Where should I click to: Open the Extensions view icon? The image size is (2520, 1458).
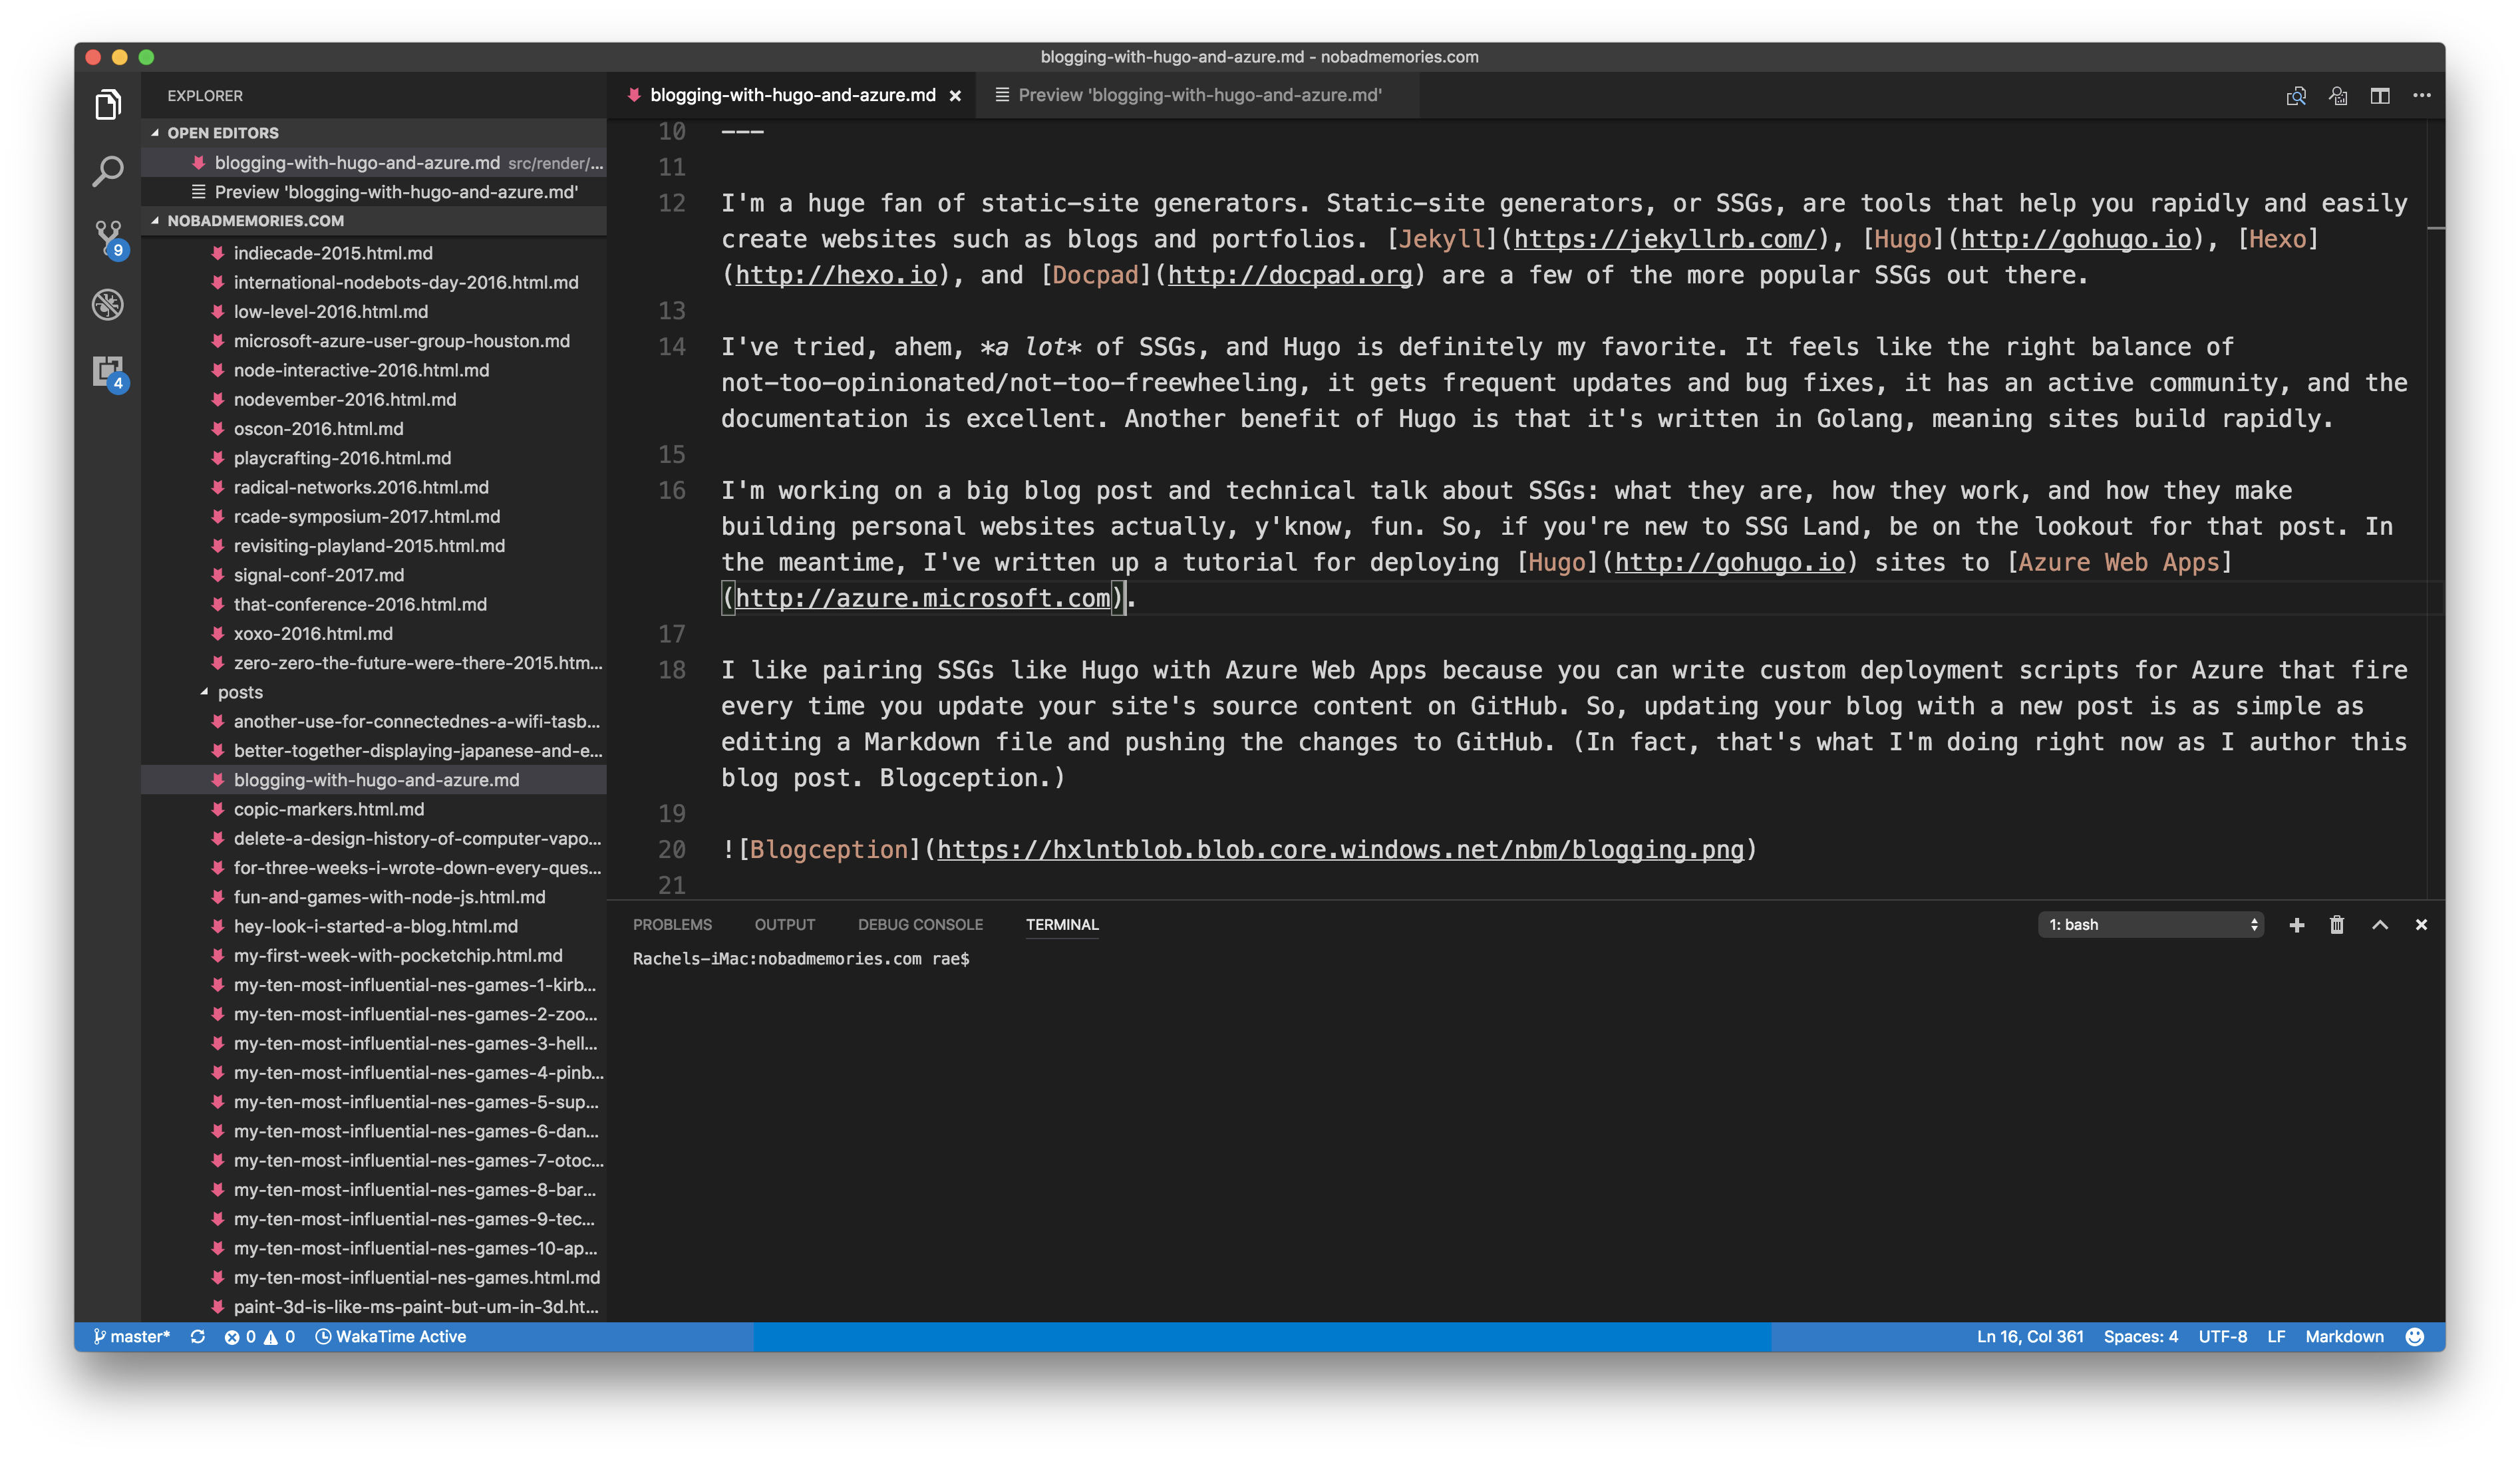[108, 372]
